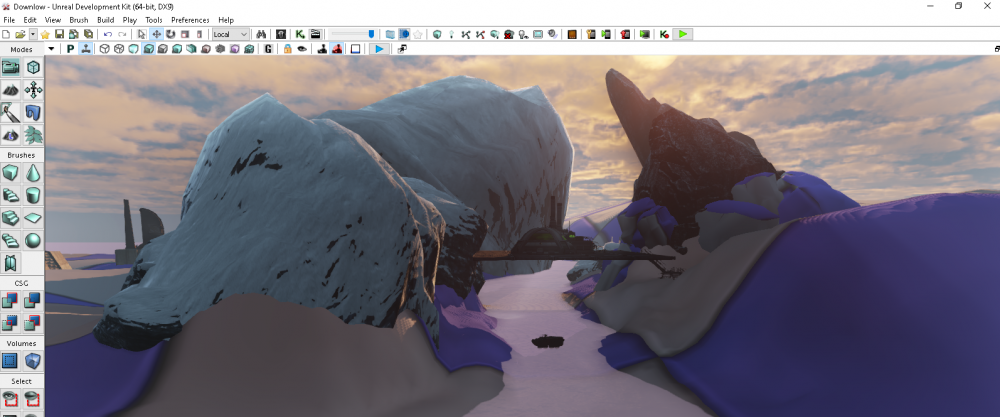
Task: Choose the Texture alignment mode icon
Action: point(33,90)
